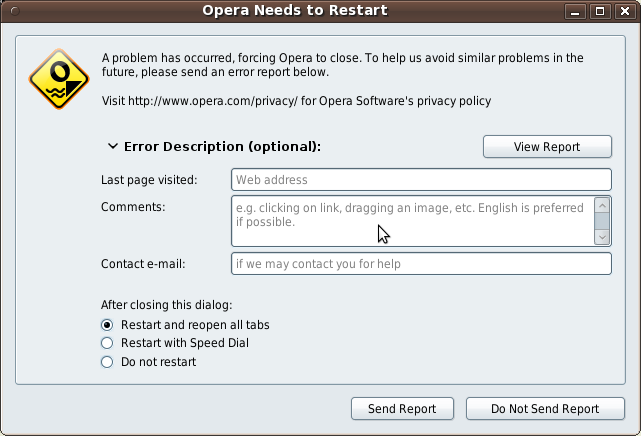Screen dimensions: 641x436
Task: Click the Send Report button
Action: tap(402, 408)
